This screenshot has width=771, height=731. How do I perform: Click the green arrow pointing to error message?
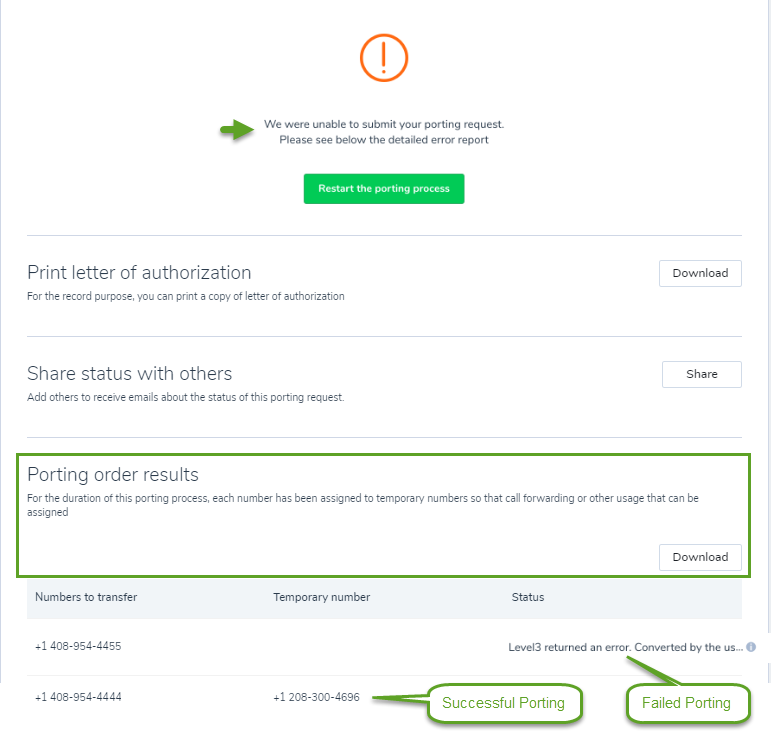click(x=237, y=130)
